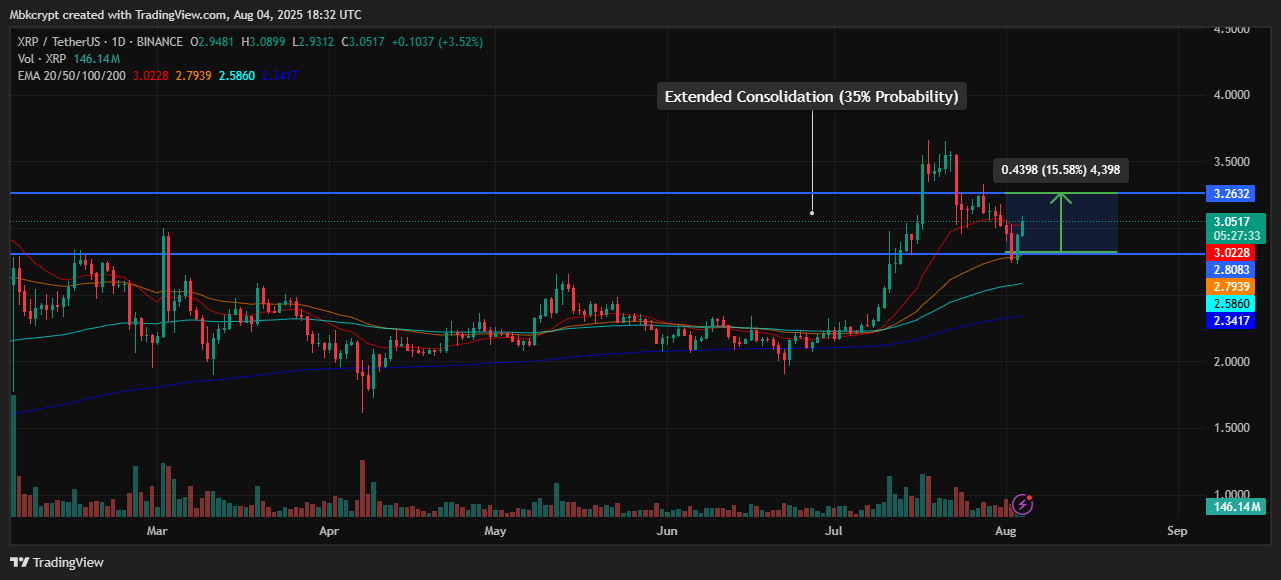Click the Aug label on time axis
The image size is (1281, 580).
coord(1006,531)
